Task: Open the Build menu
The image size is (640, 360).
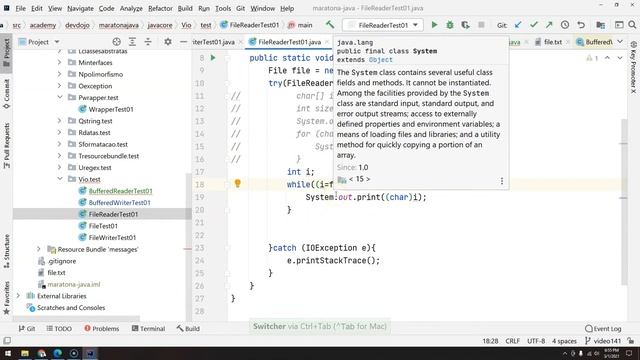Action: tap(185, 8)
